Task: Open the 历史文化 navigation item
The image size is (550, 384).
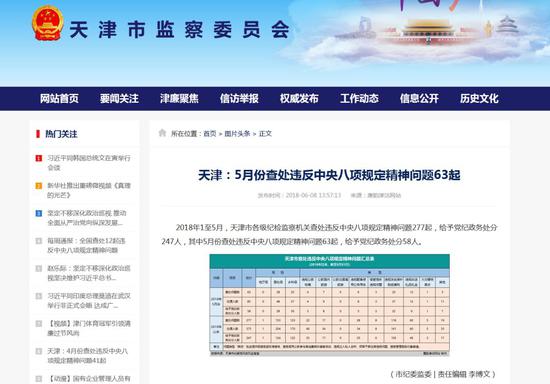Action: [479, 99]
